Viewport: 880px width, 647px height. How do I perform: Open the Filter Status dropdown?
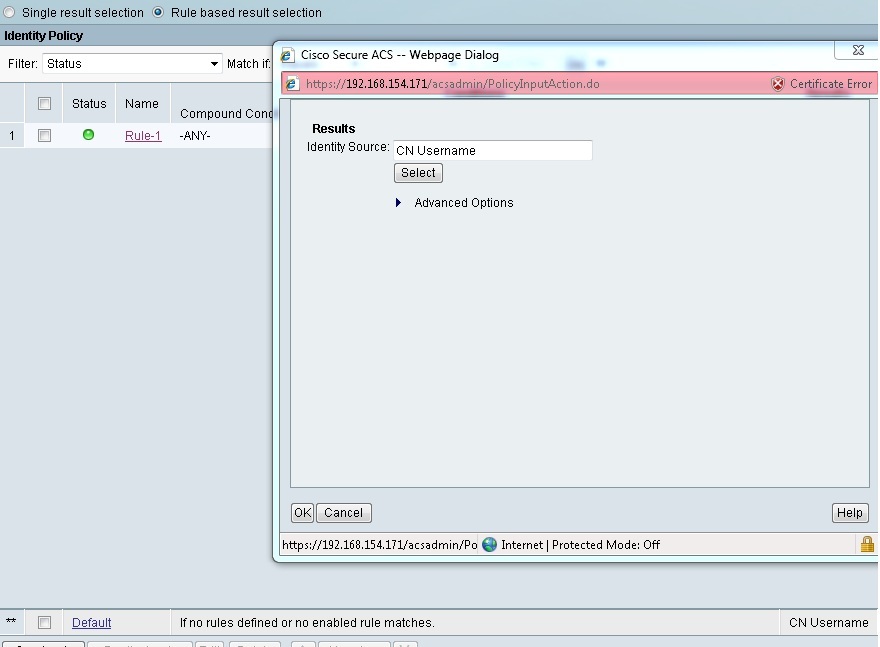click(x=132, y=63)
